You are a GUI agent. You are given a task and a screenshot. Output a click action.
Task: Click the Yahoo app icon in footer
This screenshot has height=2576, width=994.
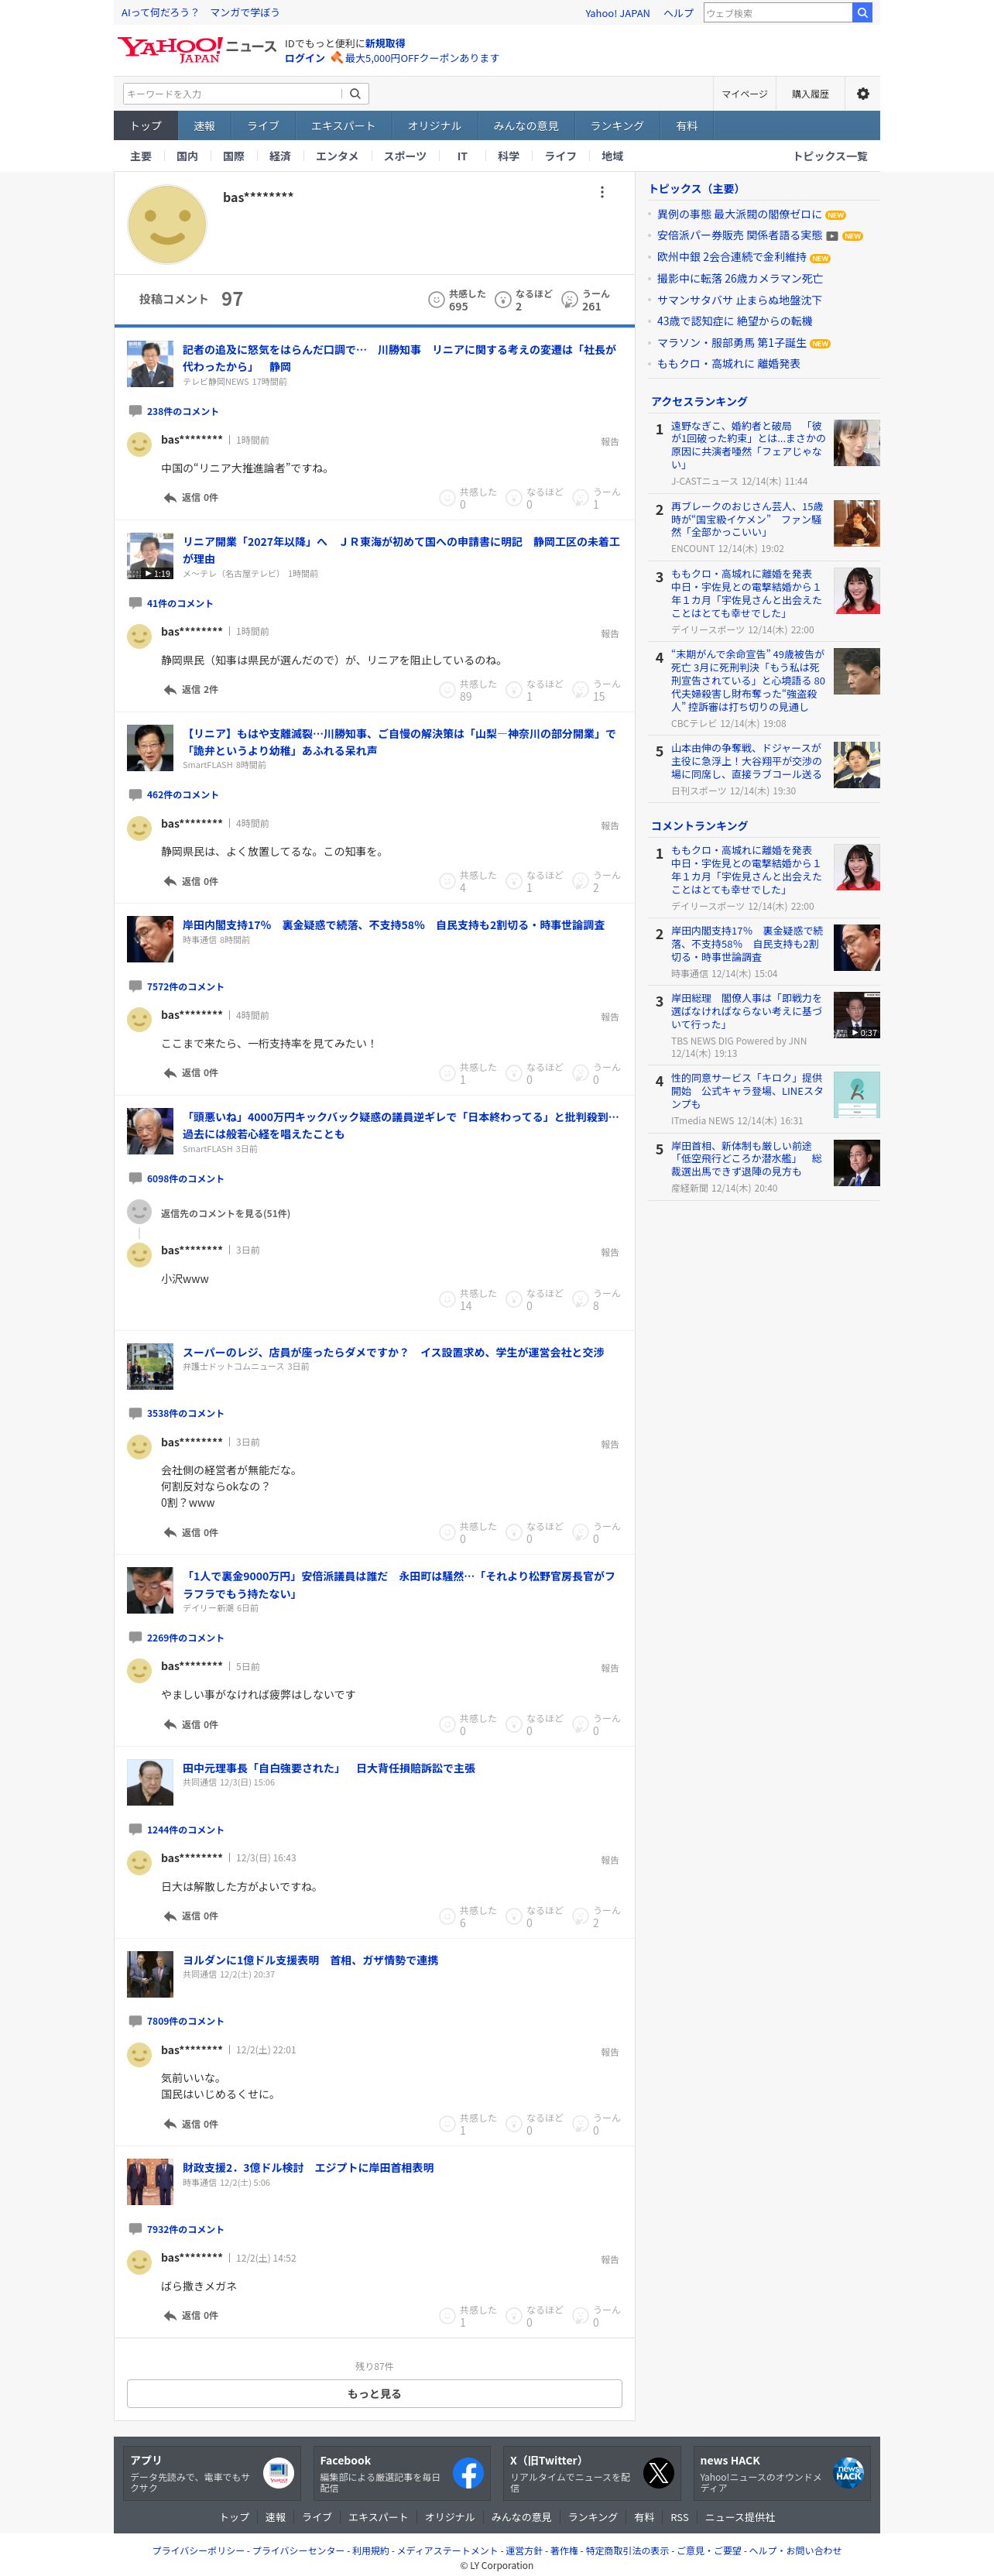278,2473
